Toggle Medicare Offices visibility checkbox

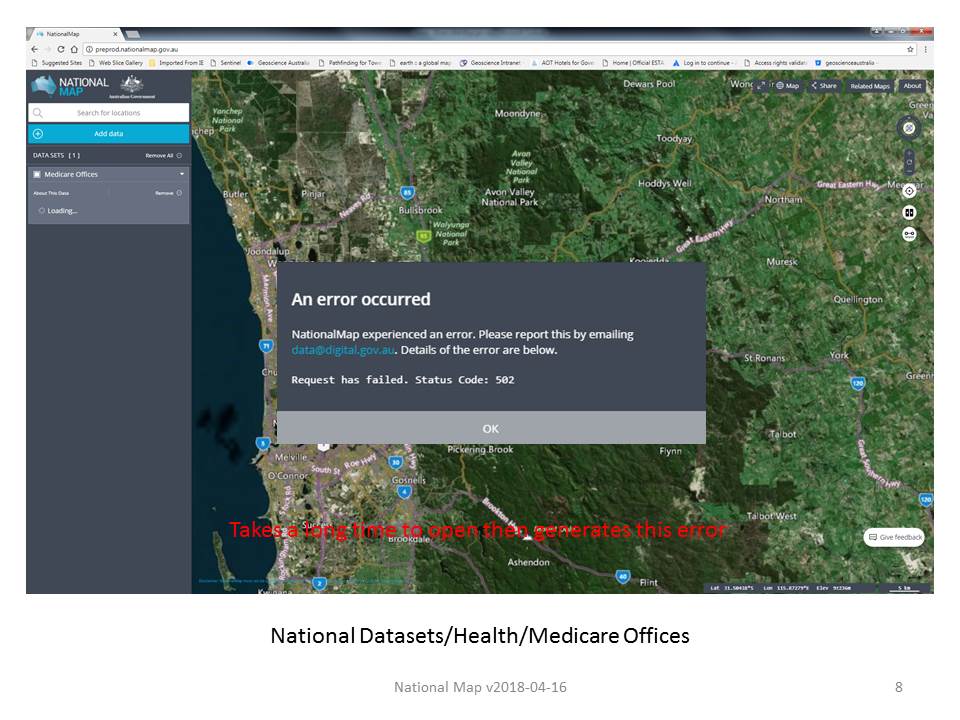[37, 174]
